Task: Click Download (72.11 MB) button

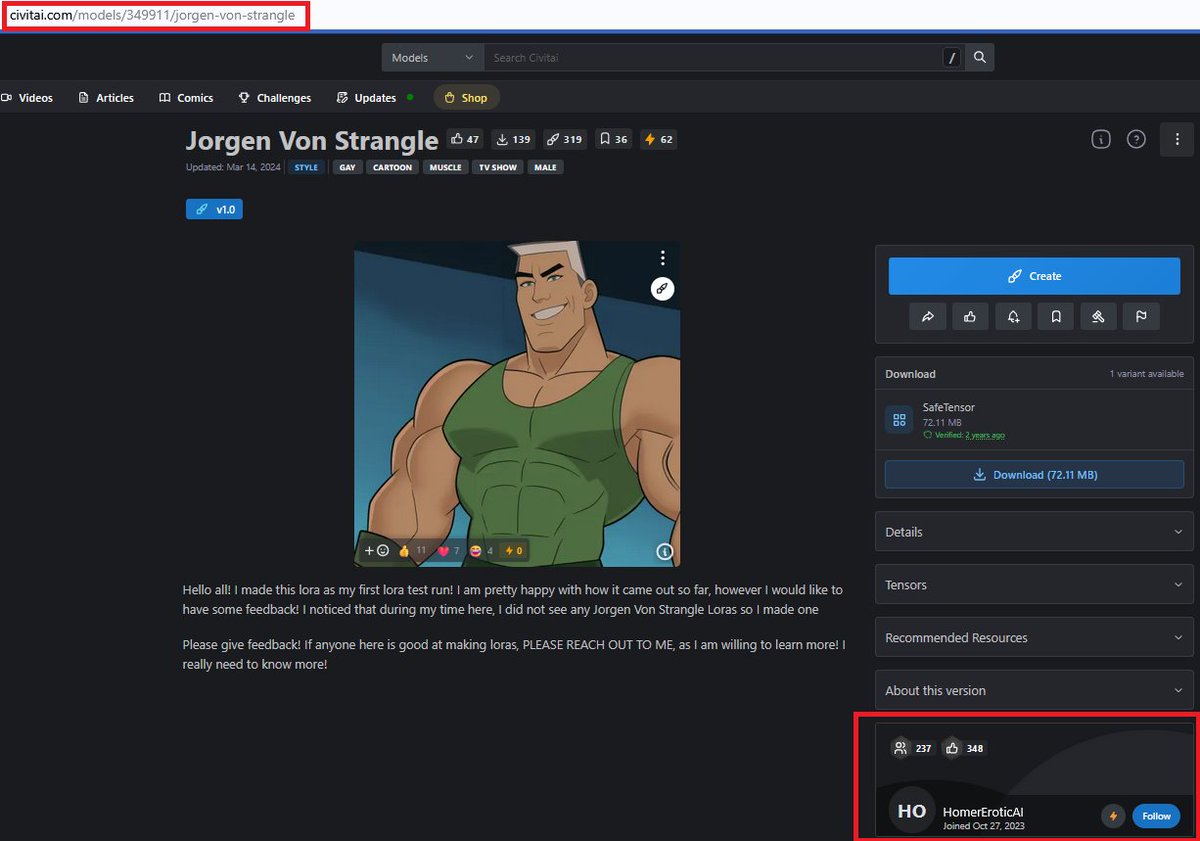Action: tap(1034, 475)
